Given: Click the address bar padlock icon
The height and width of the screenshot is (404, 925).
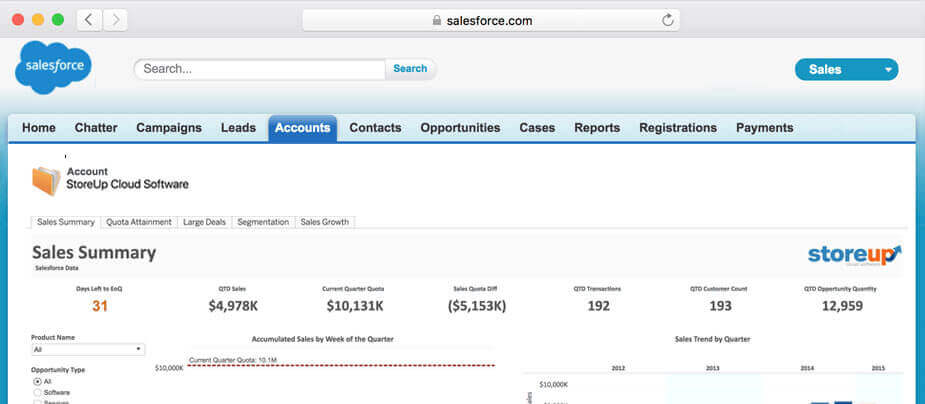Looking at the screenshot, I should (x=437, y=21).
